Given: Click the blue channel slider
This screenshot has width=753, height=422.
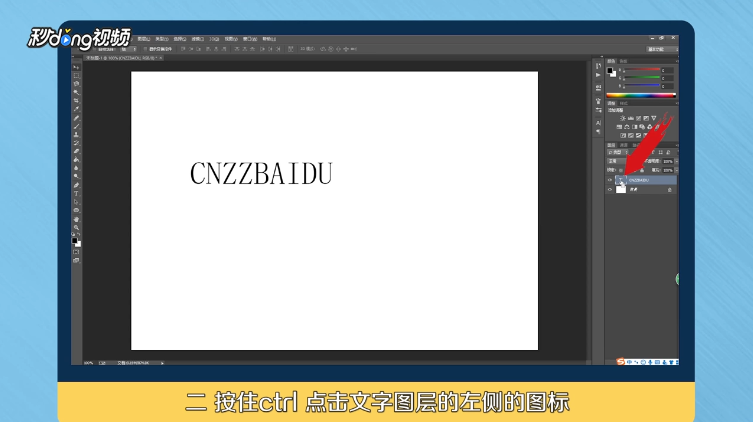Looking at the screenshot, I should (x=642, y=85).
